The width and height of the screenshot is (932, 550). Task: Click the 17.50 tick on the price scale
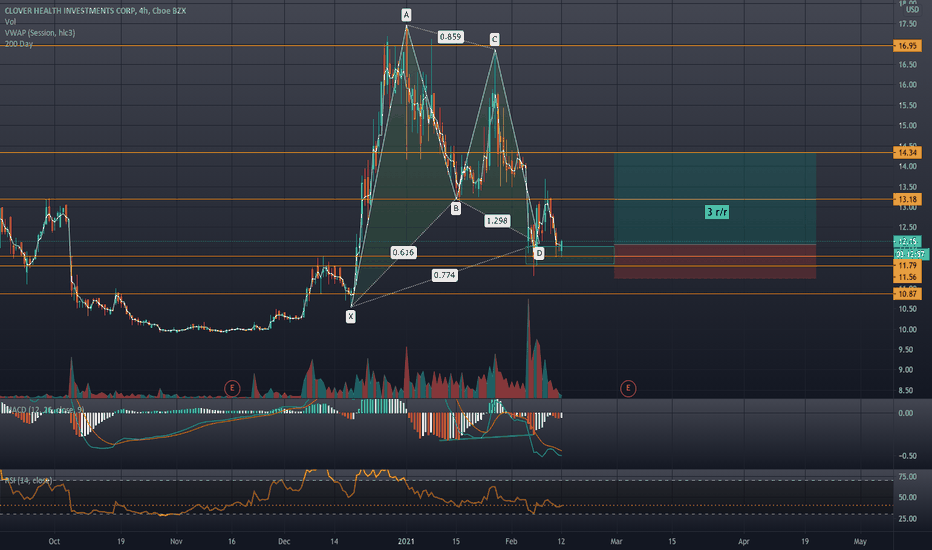908,24
